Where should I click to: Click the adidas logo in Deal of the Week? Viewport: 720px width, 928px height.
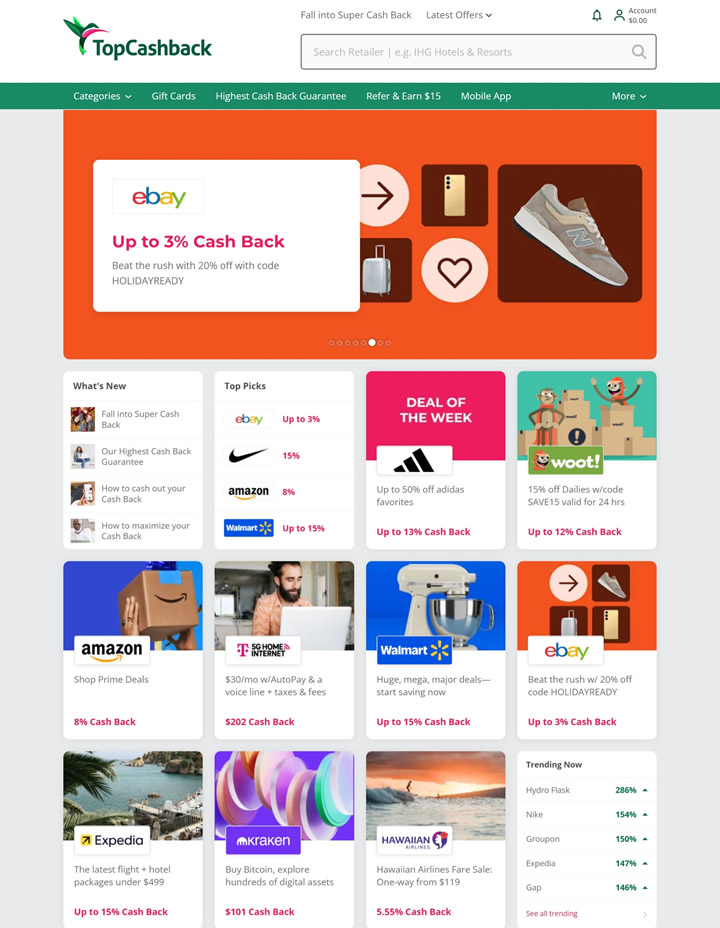pyautogui.click(x=414, y=460)
